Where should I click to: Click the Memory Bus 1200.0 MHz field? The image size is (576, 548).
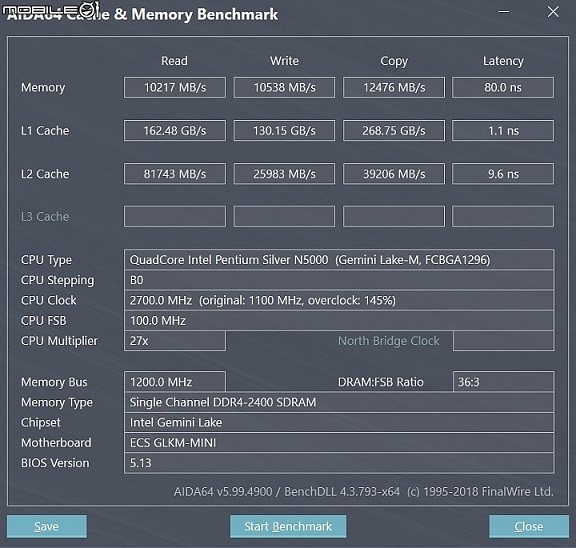point(175,382)
